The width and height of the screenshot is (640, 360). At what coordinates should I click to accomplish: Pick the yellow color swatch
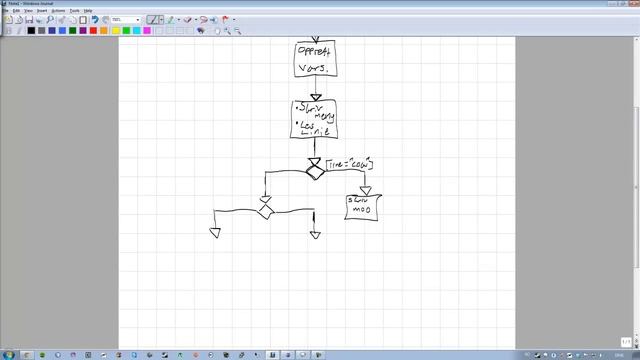click(x=116, y=31)
